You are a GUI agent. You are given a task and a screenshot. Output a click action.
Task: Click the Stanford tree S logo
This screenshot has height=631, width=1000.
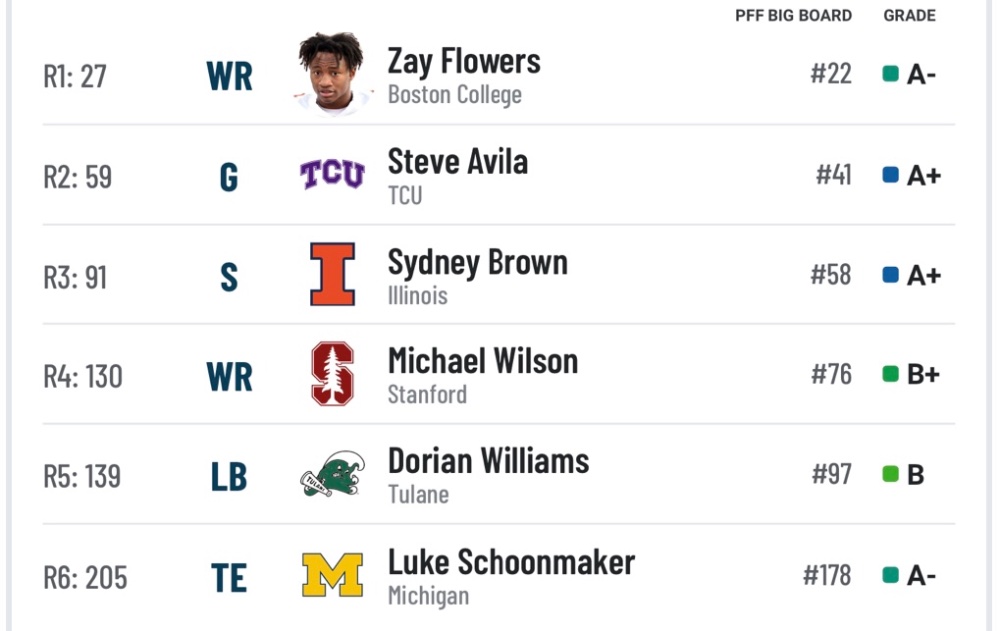pos(332,374)
